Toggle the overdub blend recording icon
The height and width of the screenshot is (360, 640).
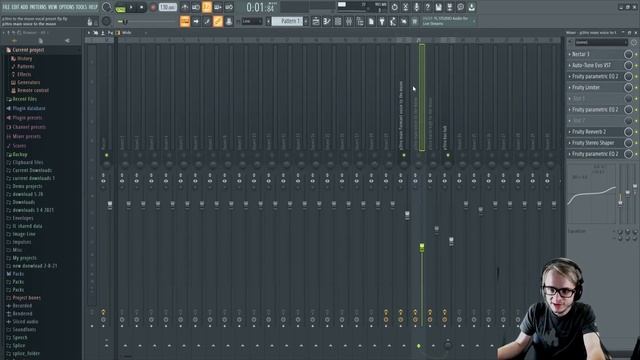[x=218, y=7]
